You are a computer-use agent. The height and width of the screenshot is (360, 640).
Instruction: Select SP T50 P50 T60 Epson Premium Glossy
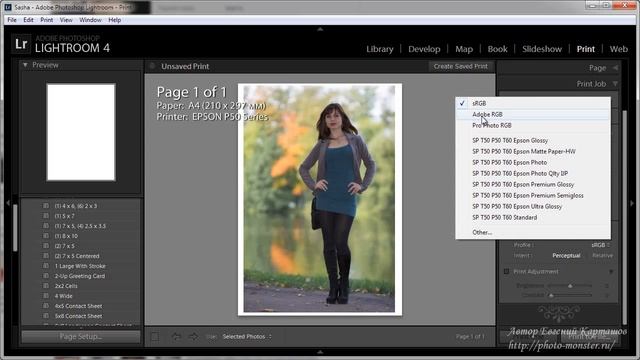point(533,184)
